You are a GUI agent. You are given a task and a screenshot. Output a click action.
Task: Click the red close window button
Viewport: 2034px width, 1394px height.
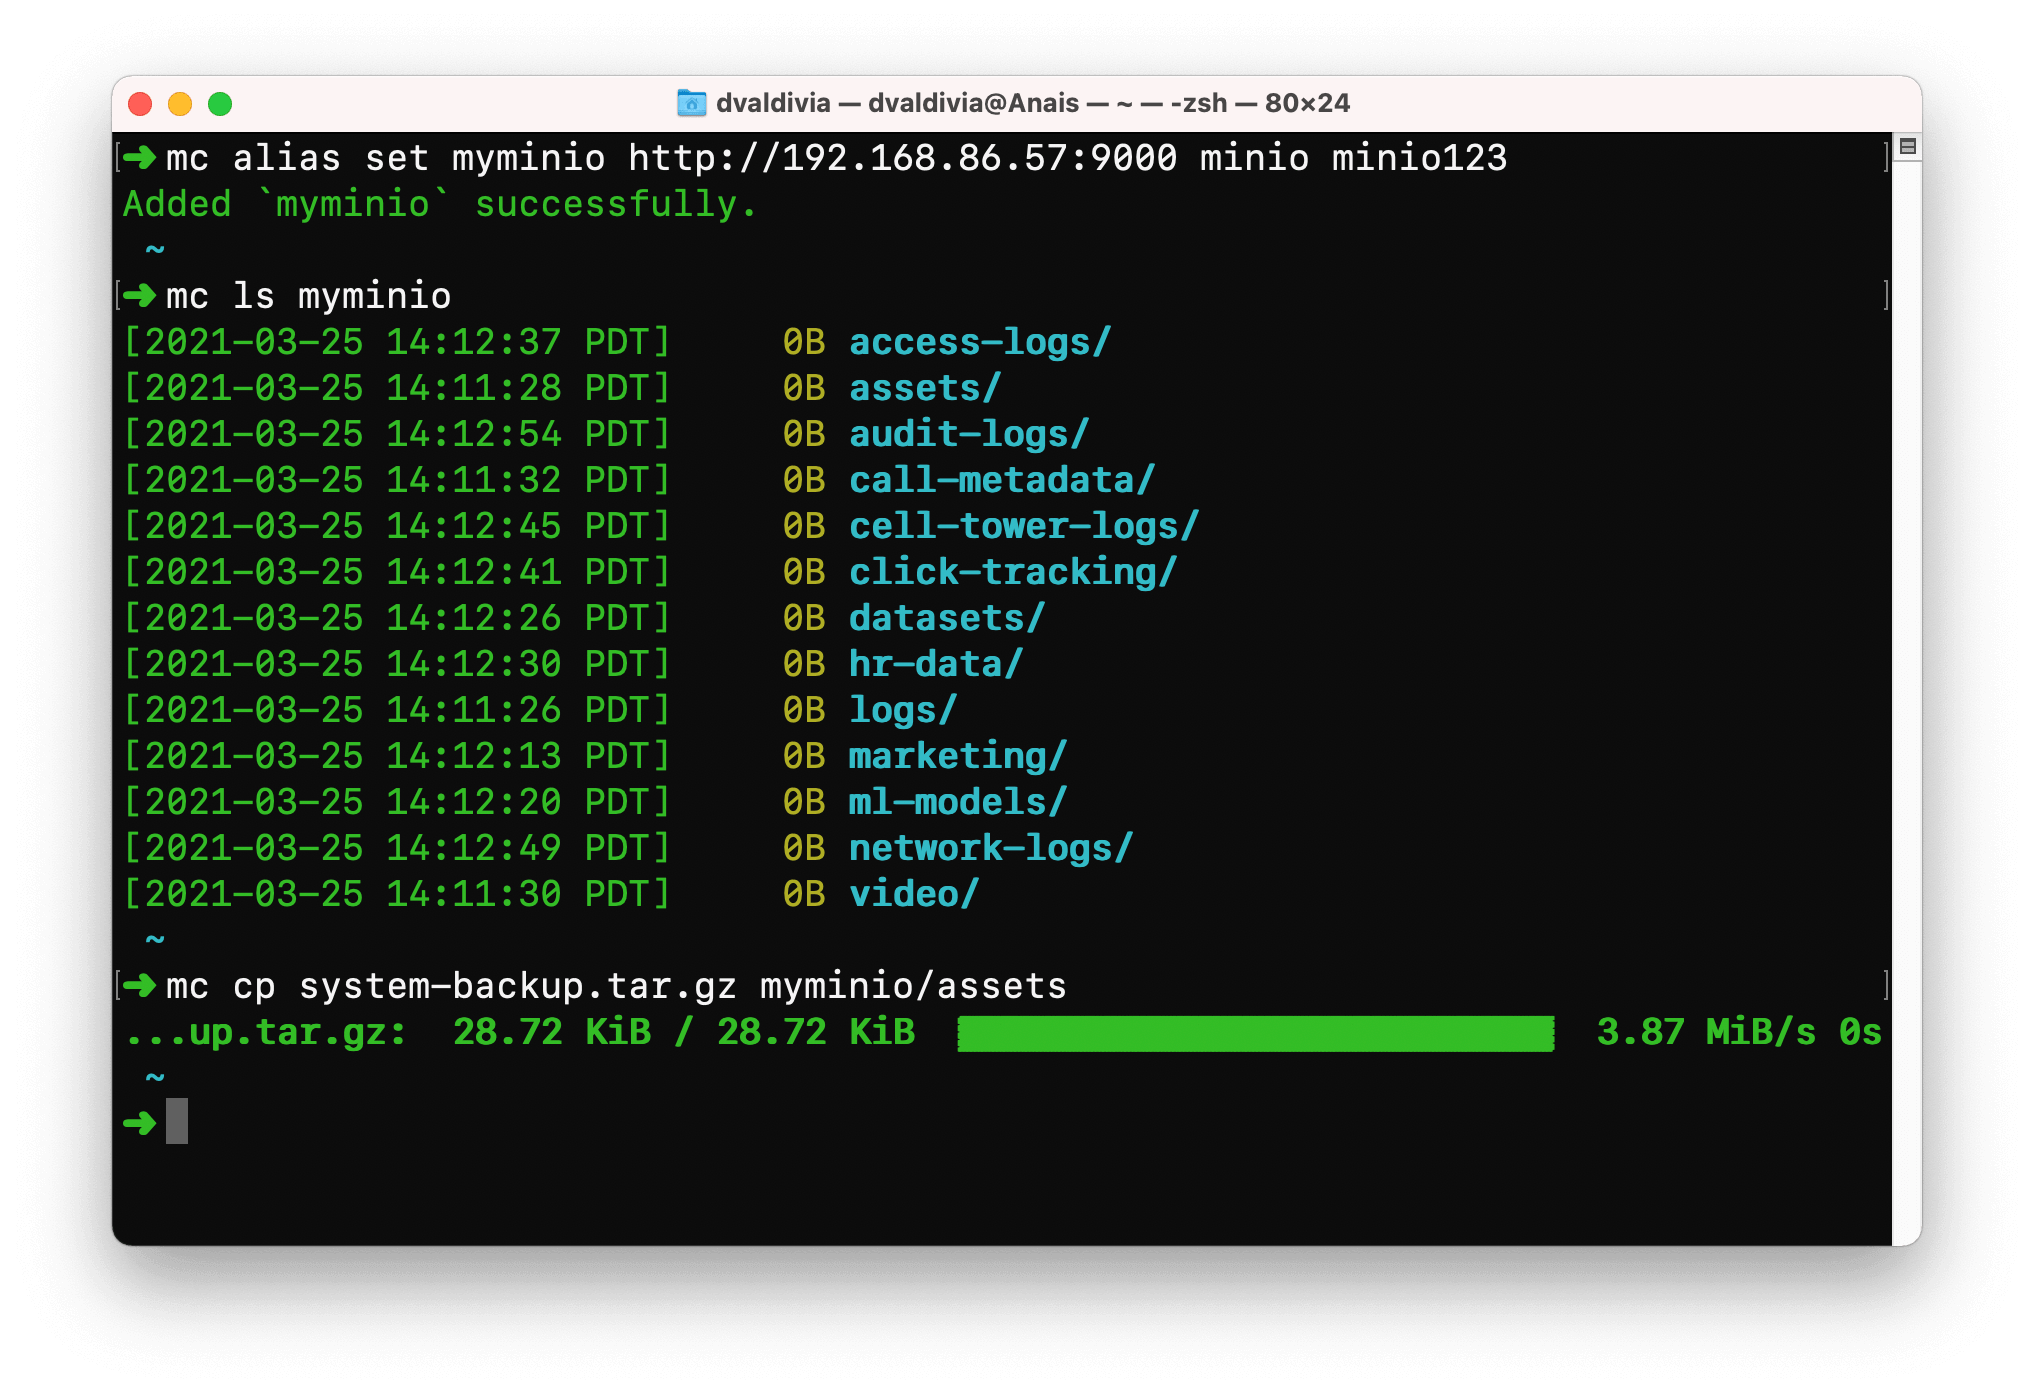[x=140, y=104]
